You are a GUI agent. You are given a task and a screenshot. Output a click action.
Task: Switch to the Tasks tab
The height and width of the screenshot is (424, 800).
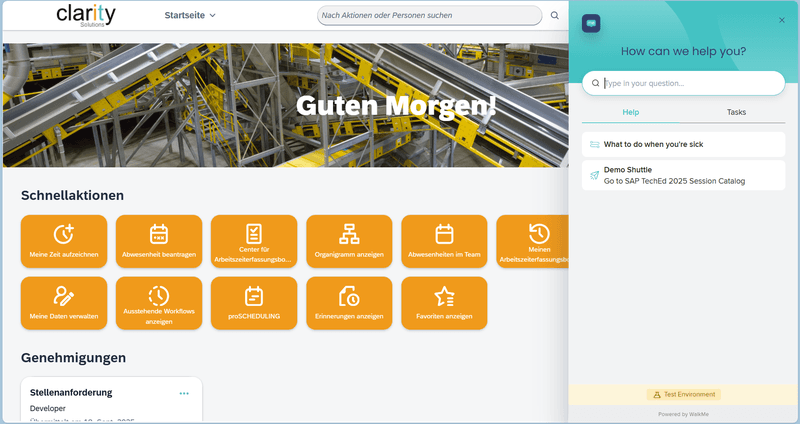coord(736,112)
